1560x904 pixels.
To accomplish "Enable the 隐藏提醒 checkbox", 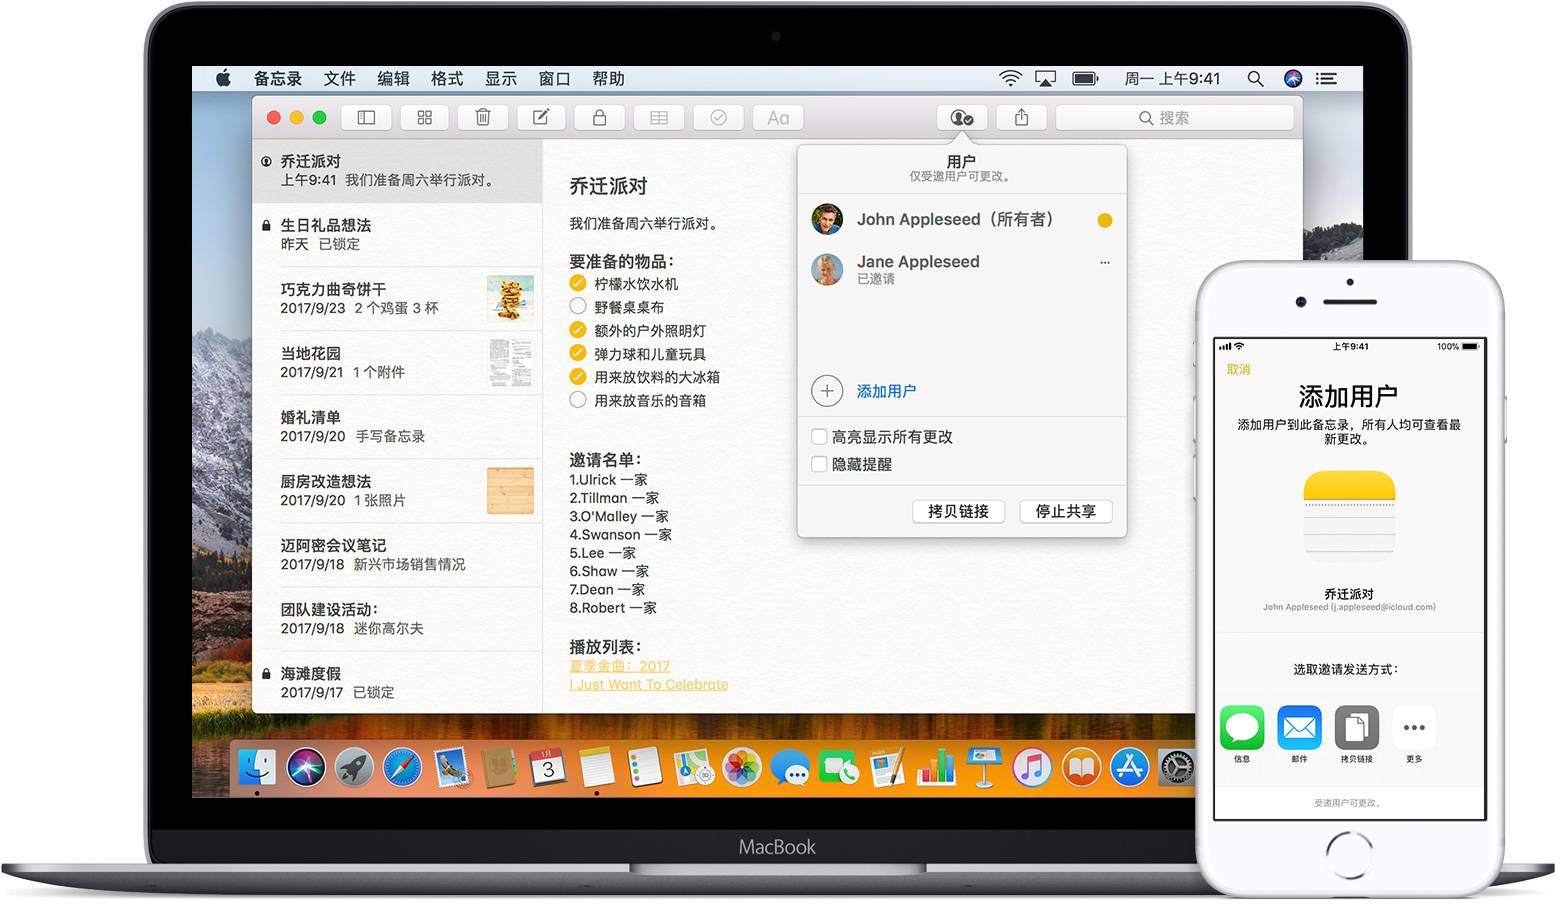I will pos(818,464).
